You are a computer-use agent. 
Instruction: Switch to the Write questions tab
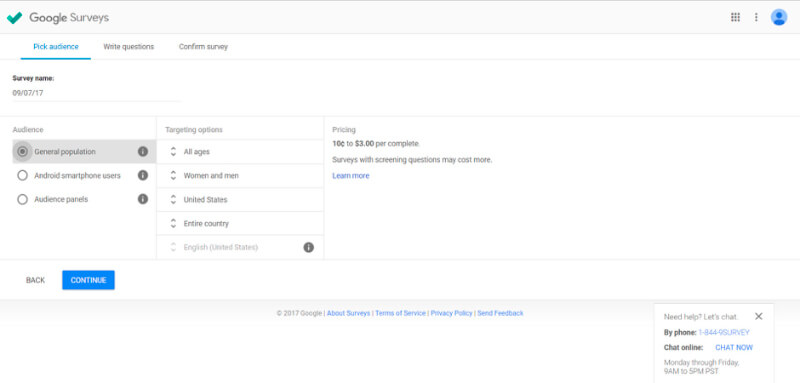click(x=129, y=46)
